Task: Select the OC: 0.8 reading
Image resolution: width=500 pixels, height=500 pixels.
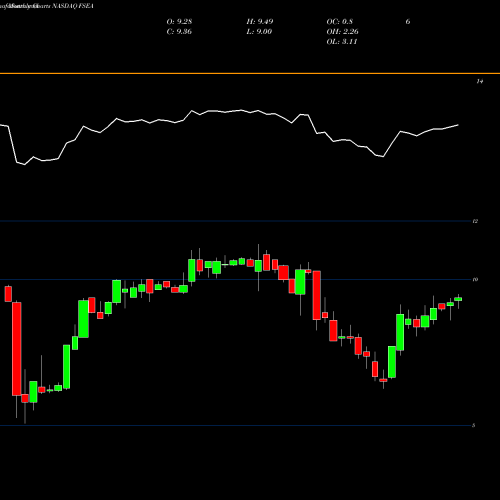Action: tap(339, 22)
